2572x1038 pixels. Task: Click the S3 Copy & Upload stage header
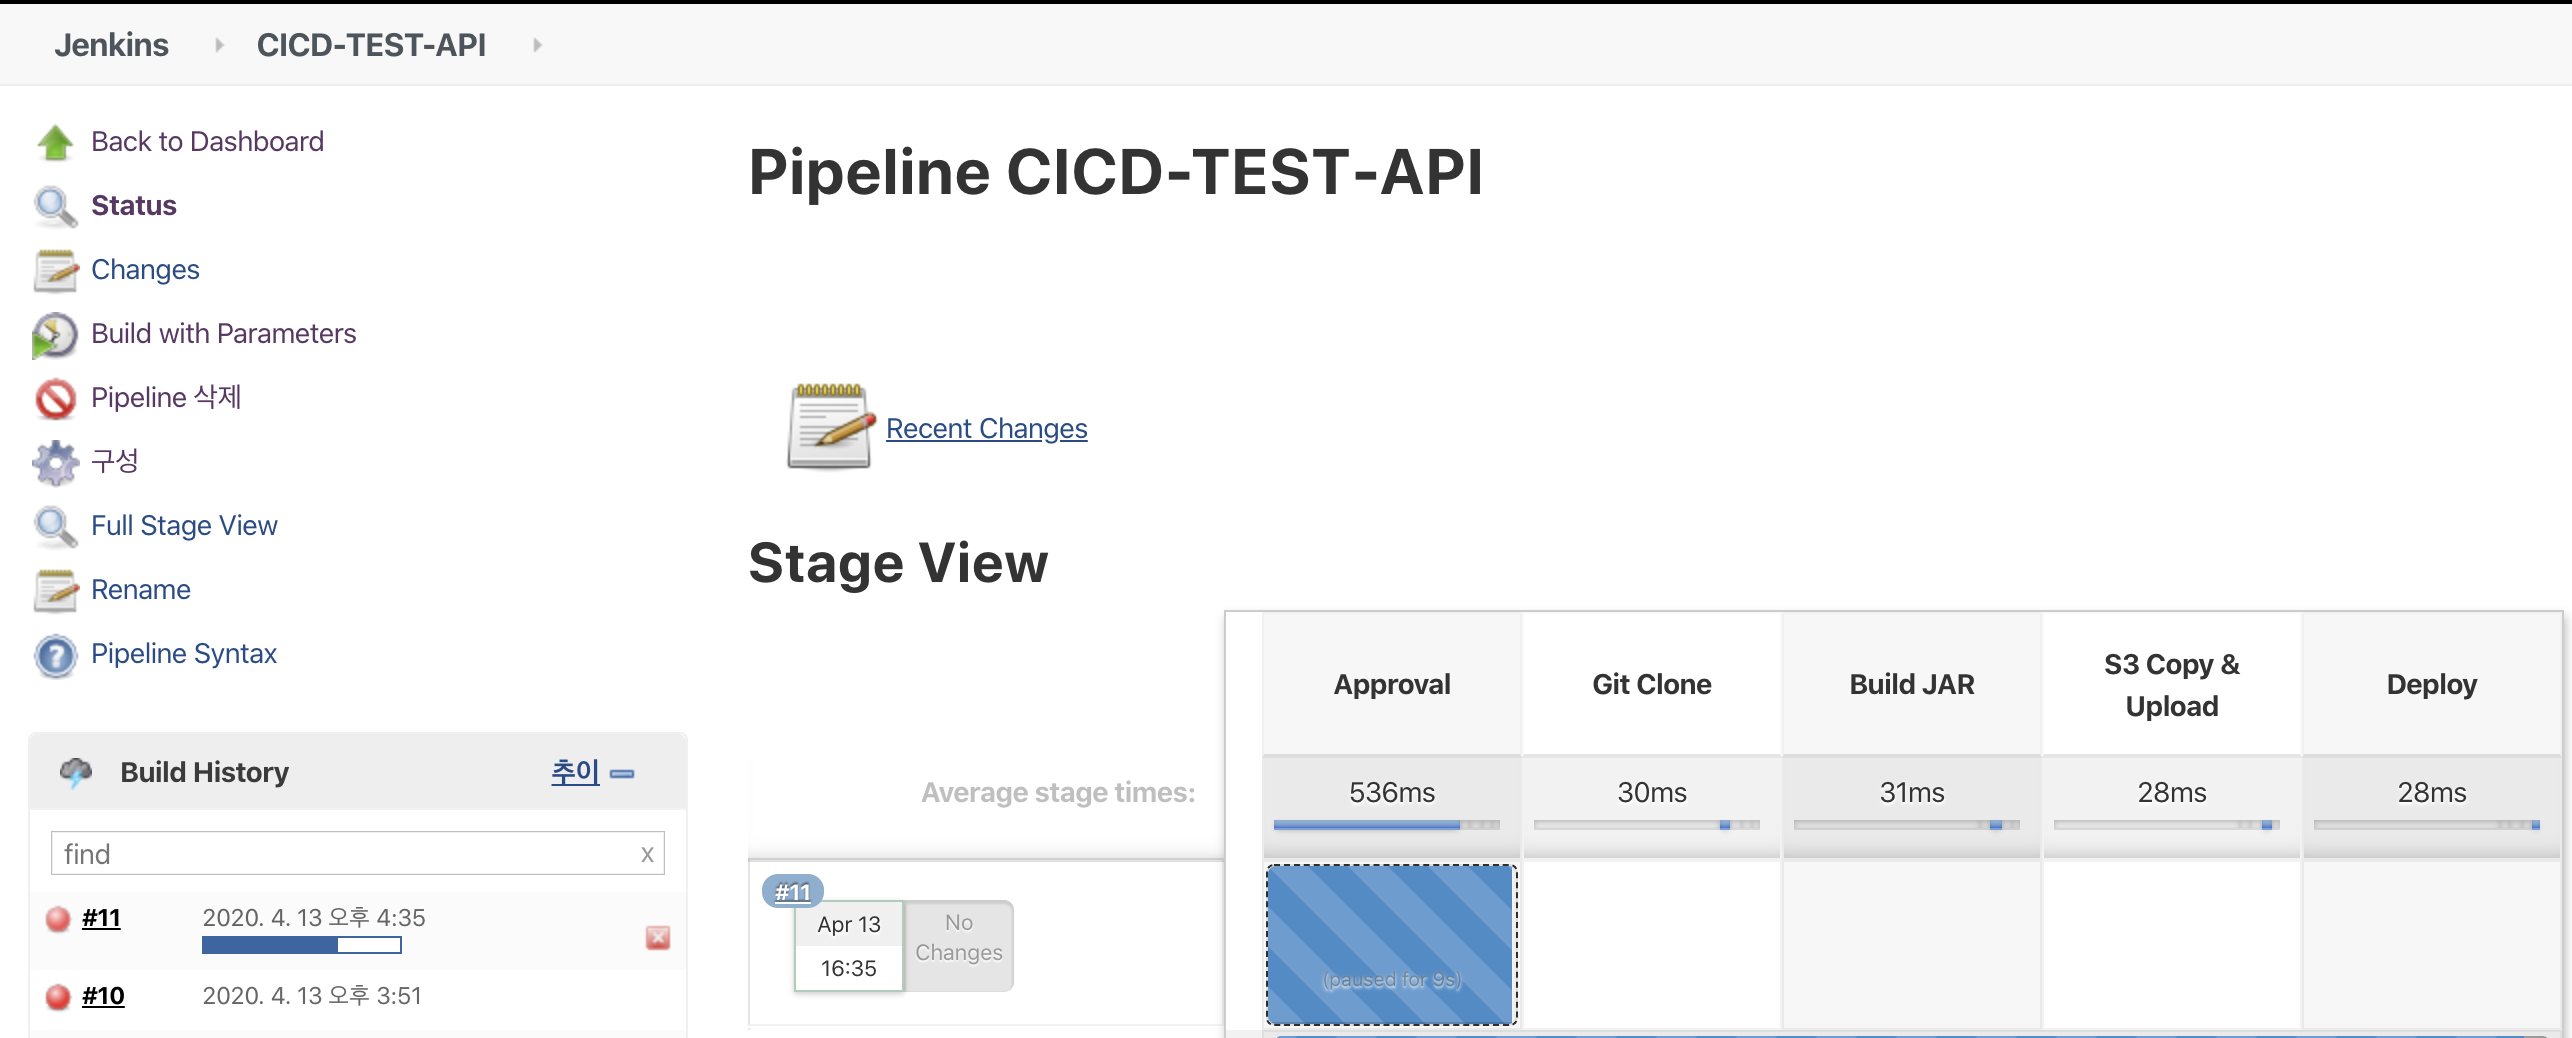(x=2171, y=684)
